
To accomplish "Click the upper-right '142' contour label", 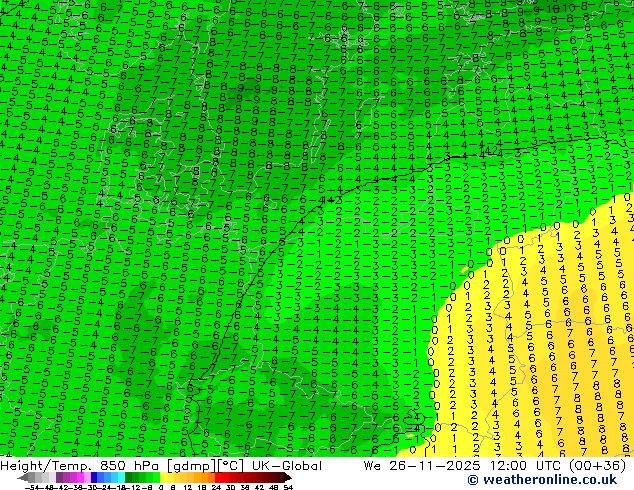I will click(x=490, y=152).
